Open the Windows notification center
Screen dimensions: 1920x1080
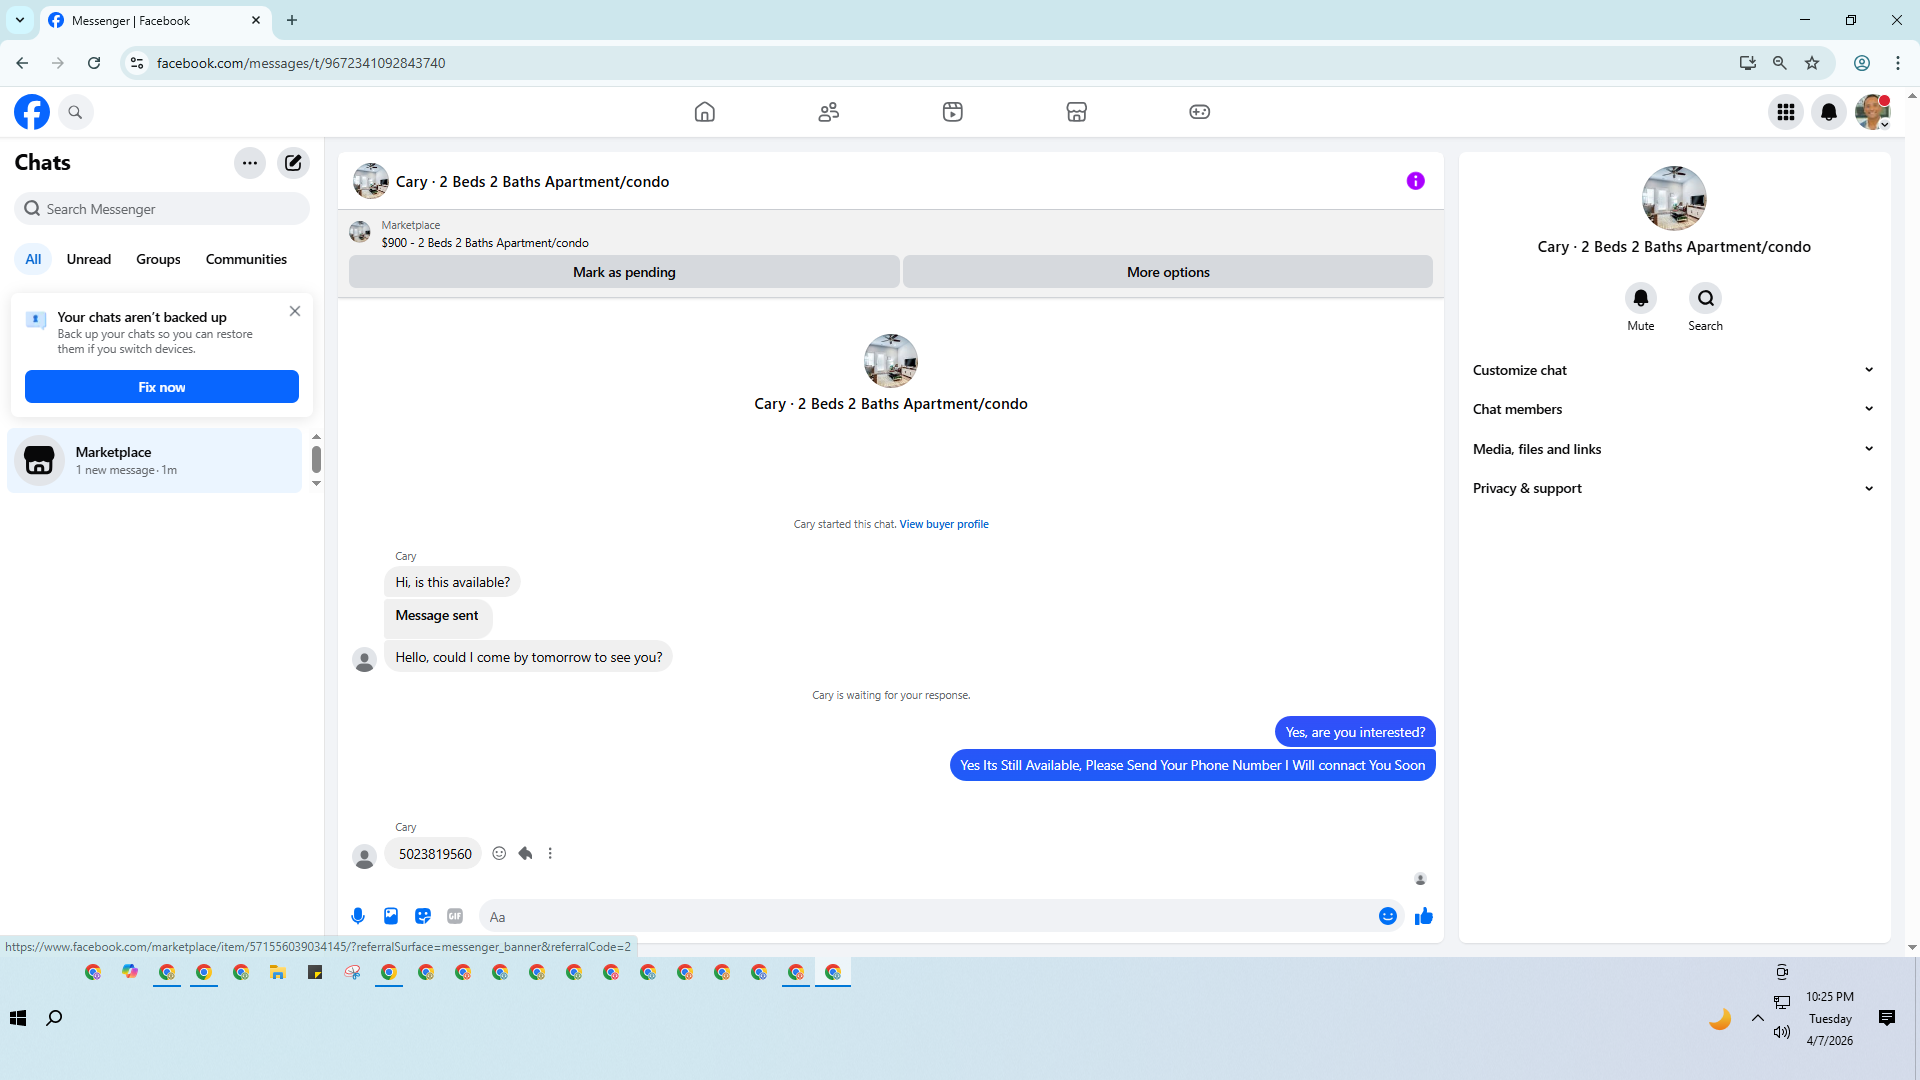pyautogui.click(x=1887, y=1018)
